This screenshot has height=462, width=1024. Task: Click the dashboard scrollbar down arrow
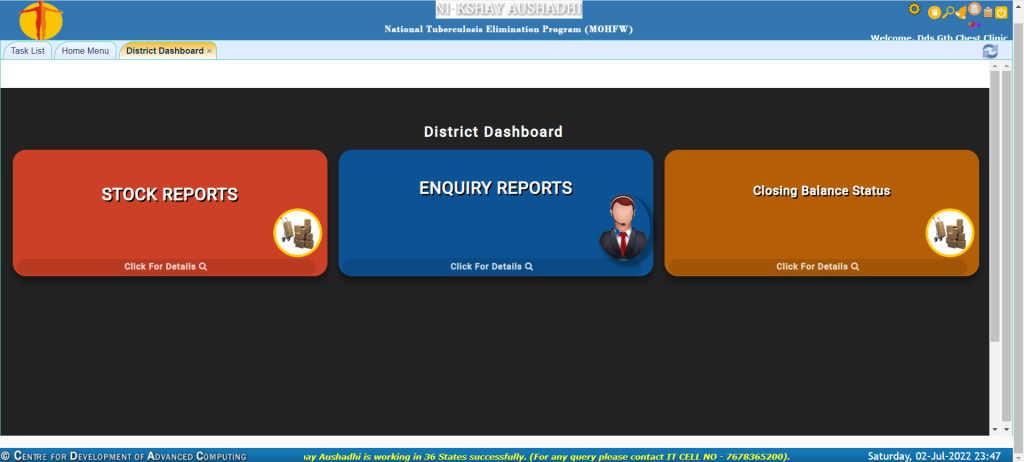pos(995,429)
